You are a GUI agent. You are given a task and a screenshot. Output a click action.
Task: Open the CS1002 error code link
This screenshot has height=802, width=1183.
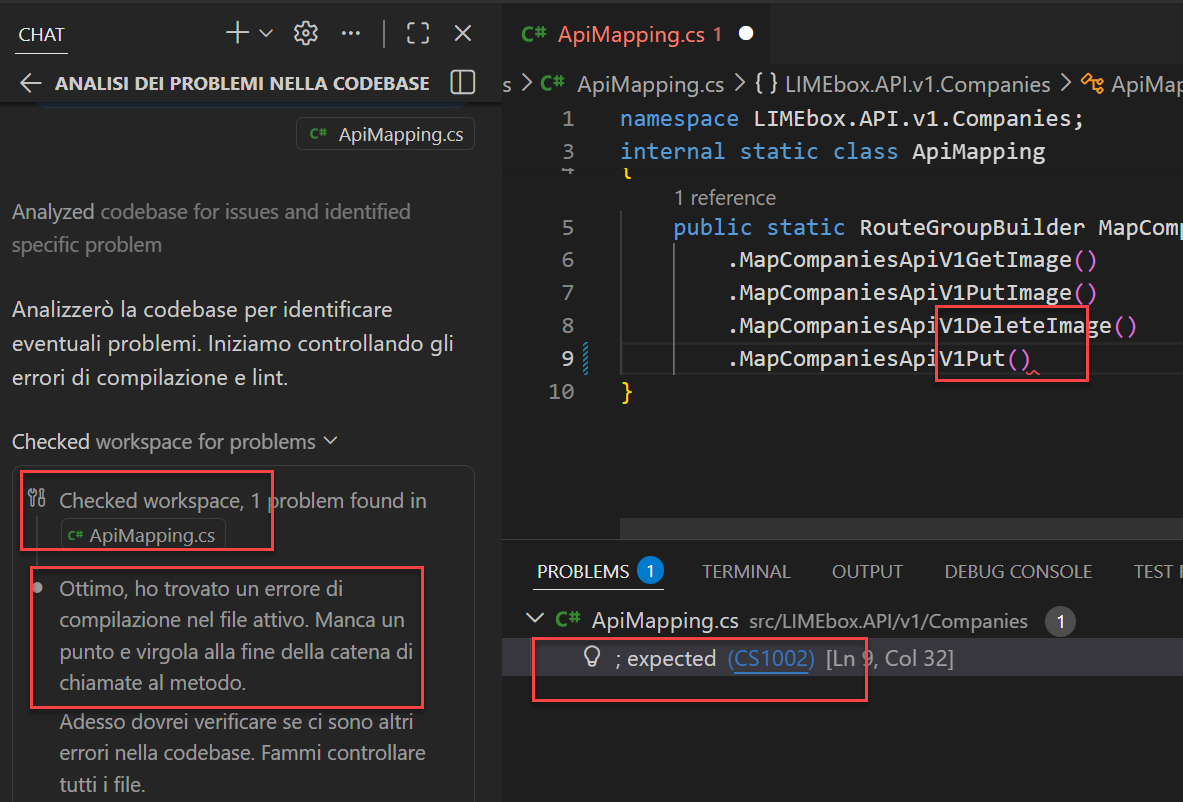tap(771, 658)
